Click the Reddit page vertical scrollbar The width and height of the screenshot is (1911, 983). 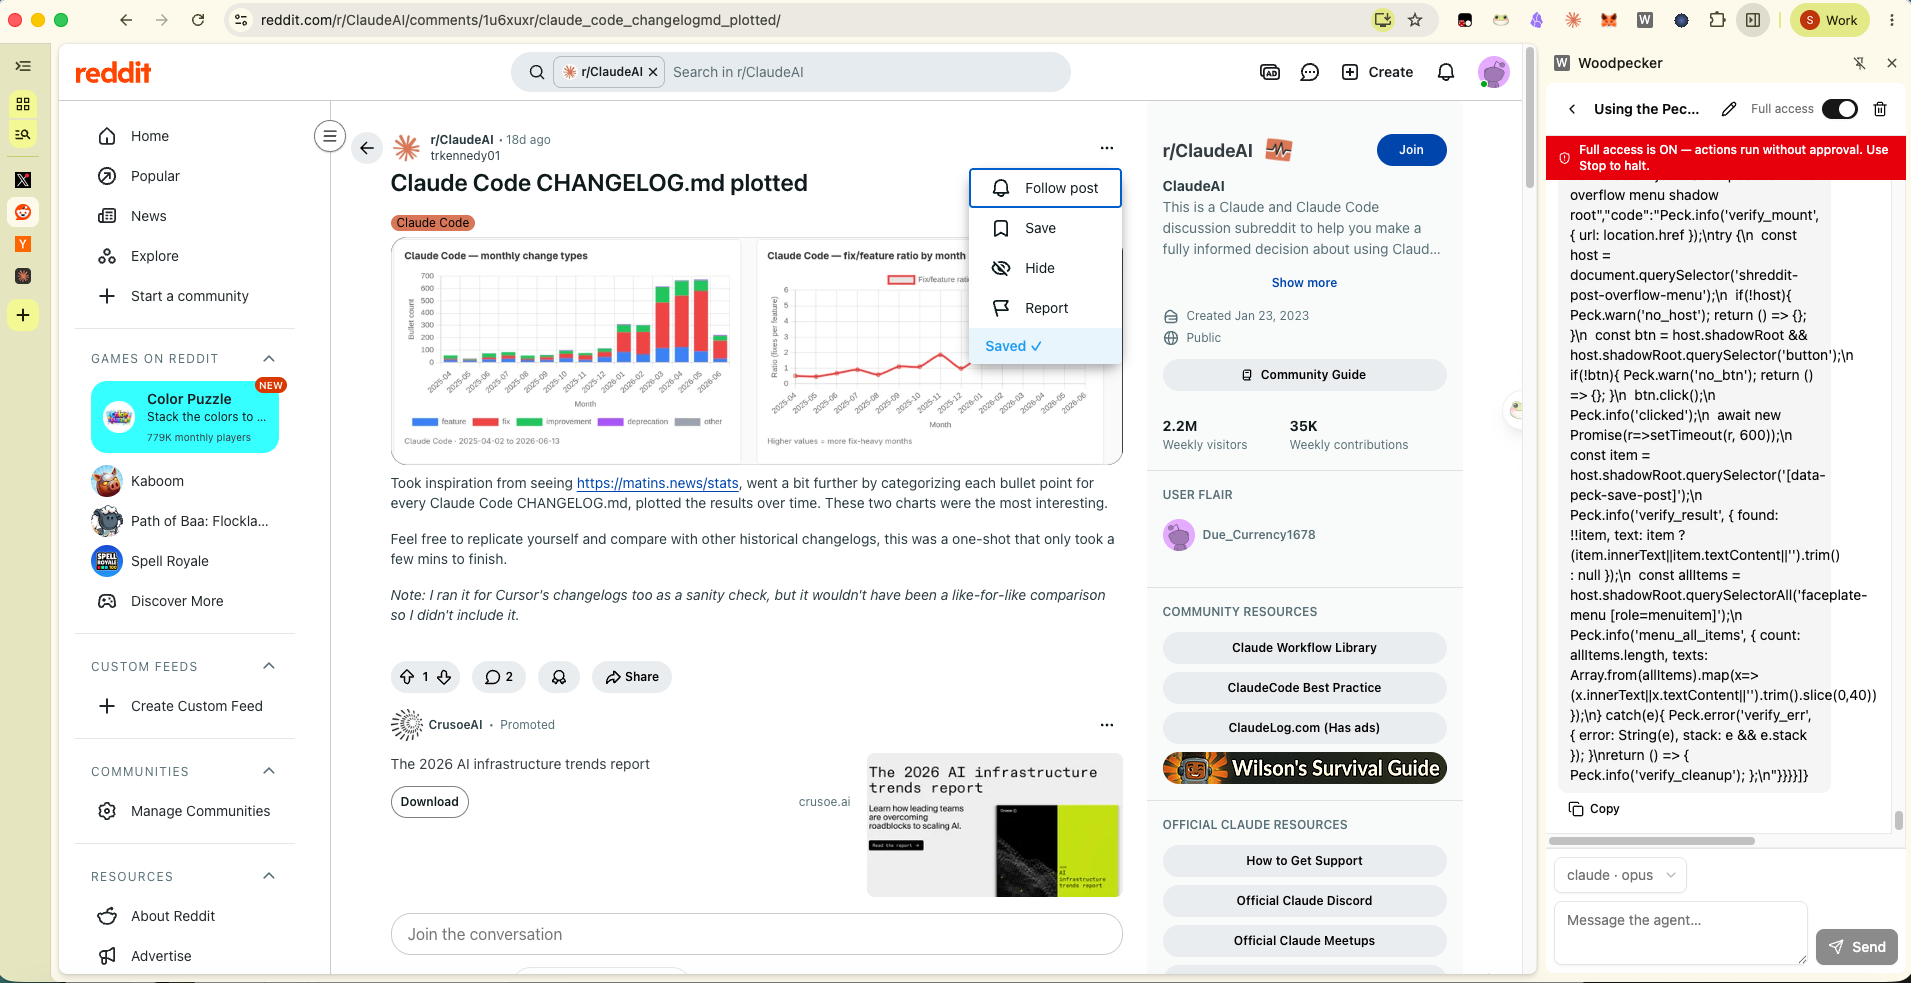[1530, 120]
